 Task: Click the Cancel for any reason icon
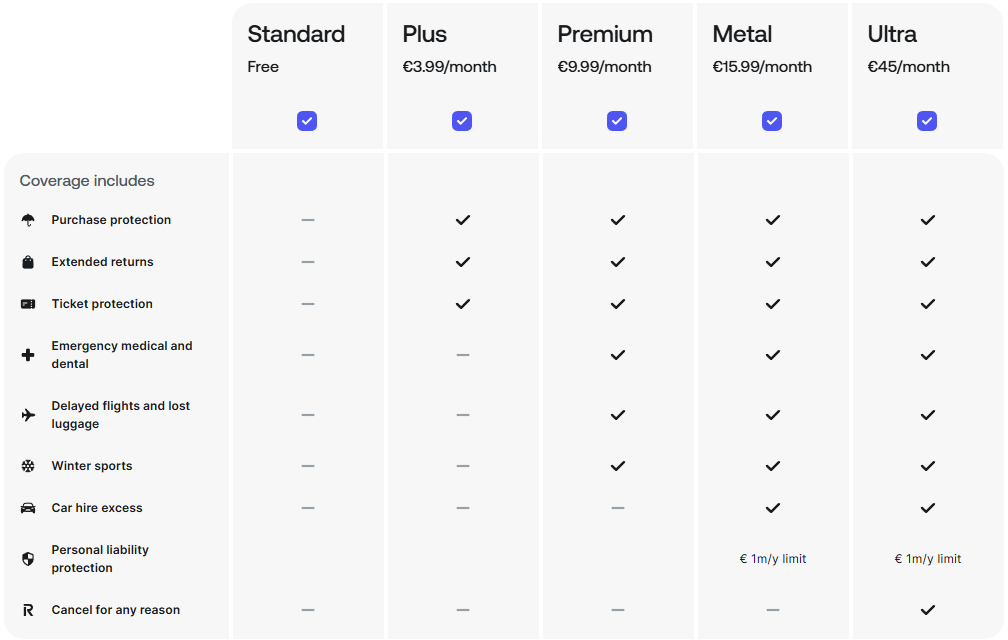[28, 610]
